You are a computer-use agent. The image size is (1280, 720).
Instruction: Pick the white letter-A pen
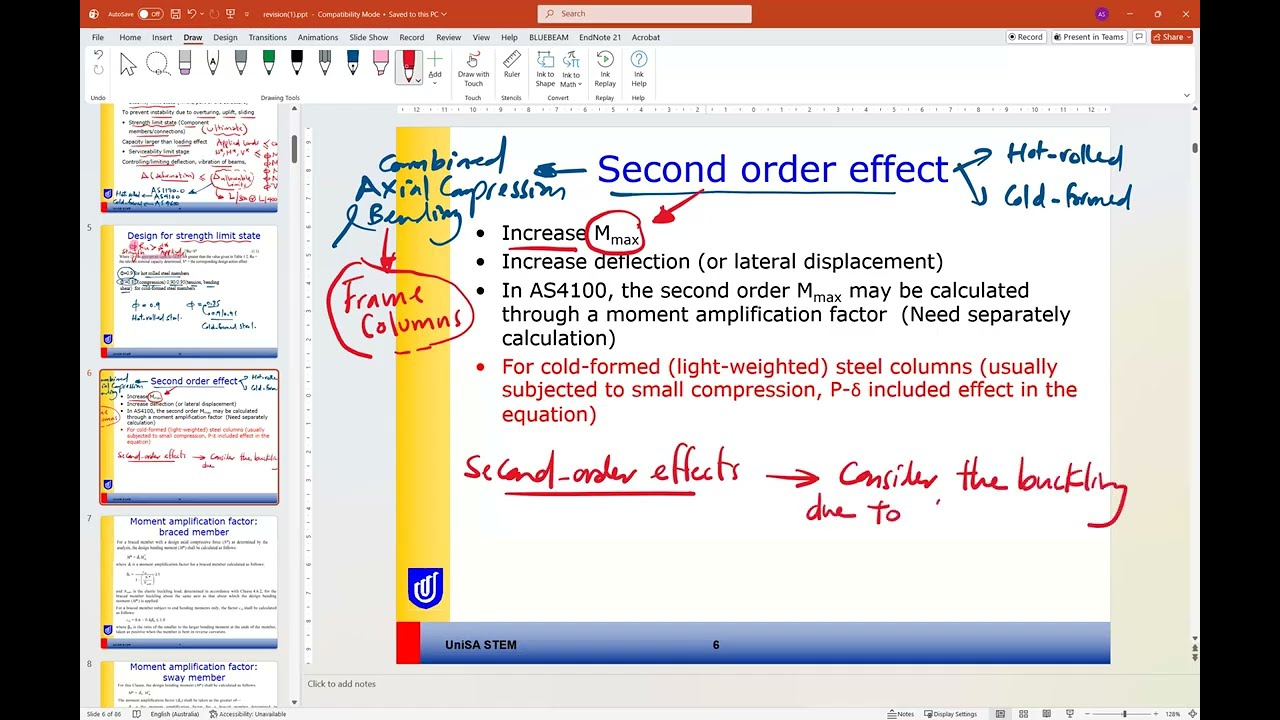click(213, 65)
